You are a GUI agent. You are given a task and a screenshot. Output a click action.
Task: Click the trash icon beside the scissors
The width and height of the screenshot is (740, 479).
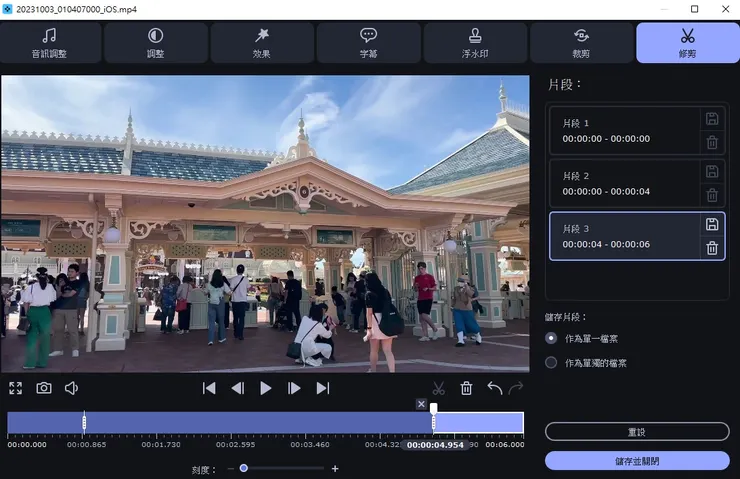coord(466,388)
